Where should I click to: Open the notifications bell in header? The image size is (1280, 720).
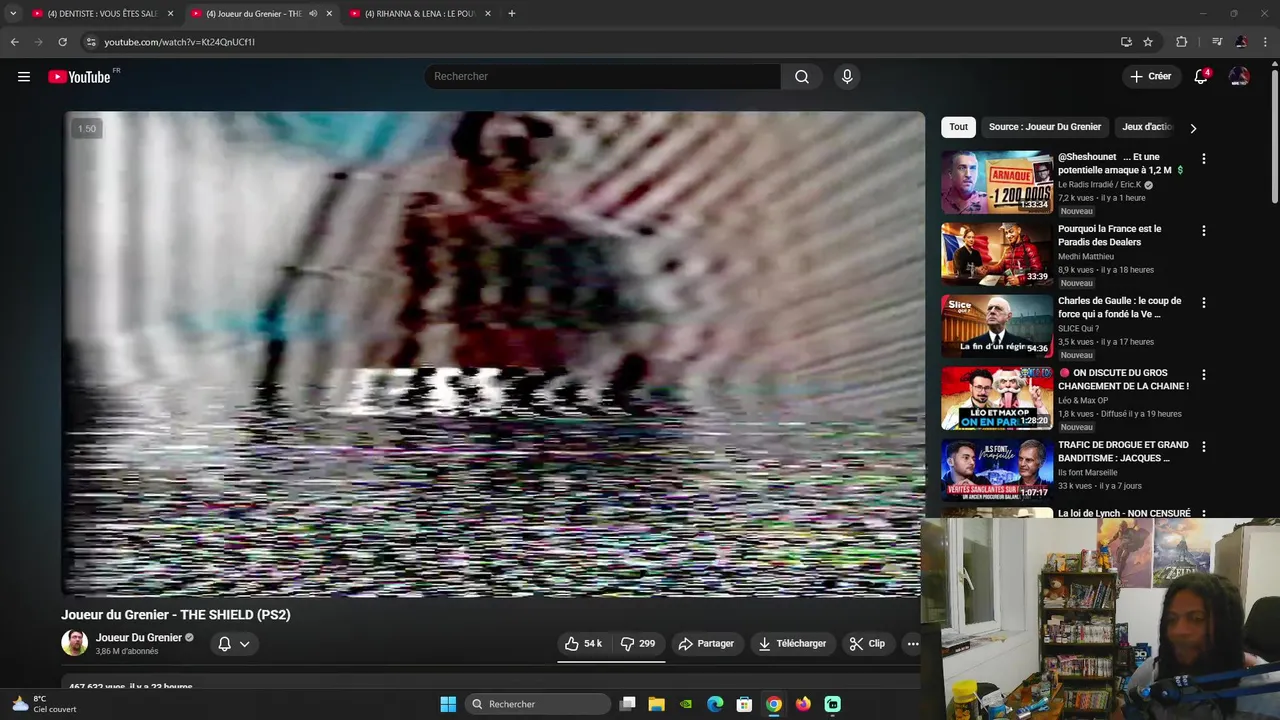coord(1201,77)
